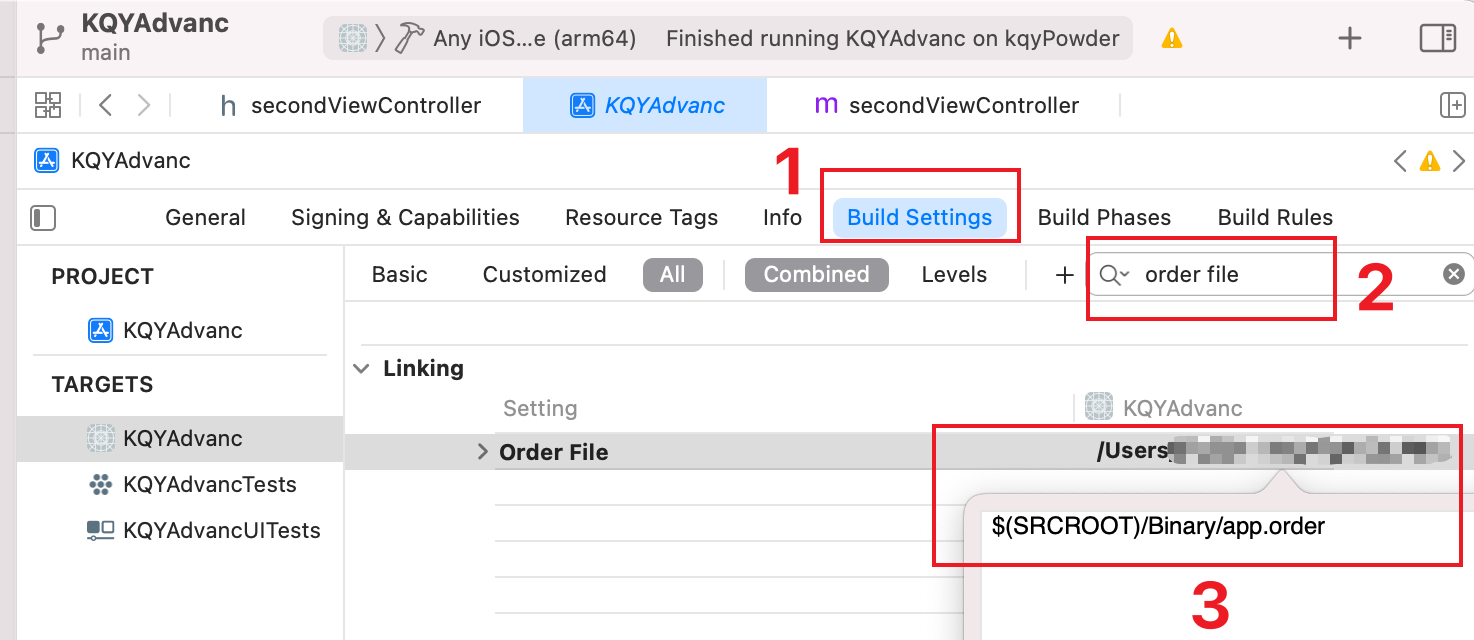Collapse the Linking section
This screenshot has width=1474, height=640.
361,369
